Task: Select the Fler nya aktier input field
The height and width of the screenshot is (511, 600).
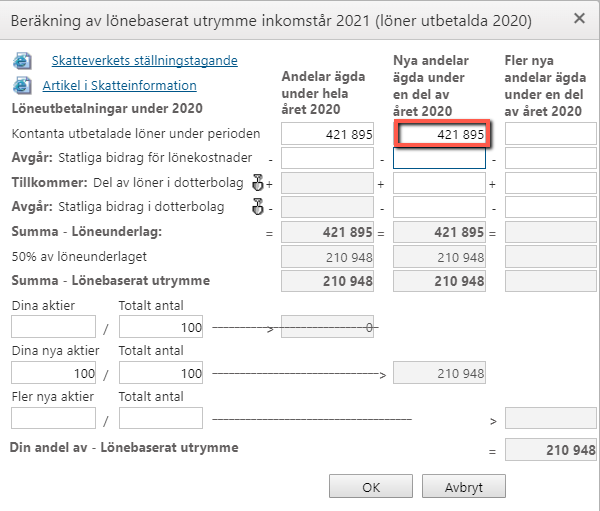Action: (54, 418)
